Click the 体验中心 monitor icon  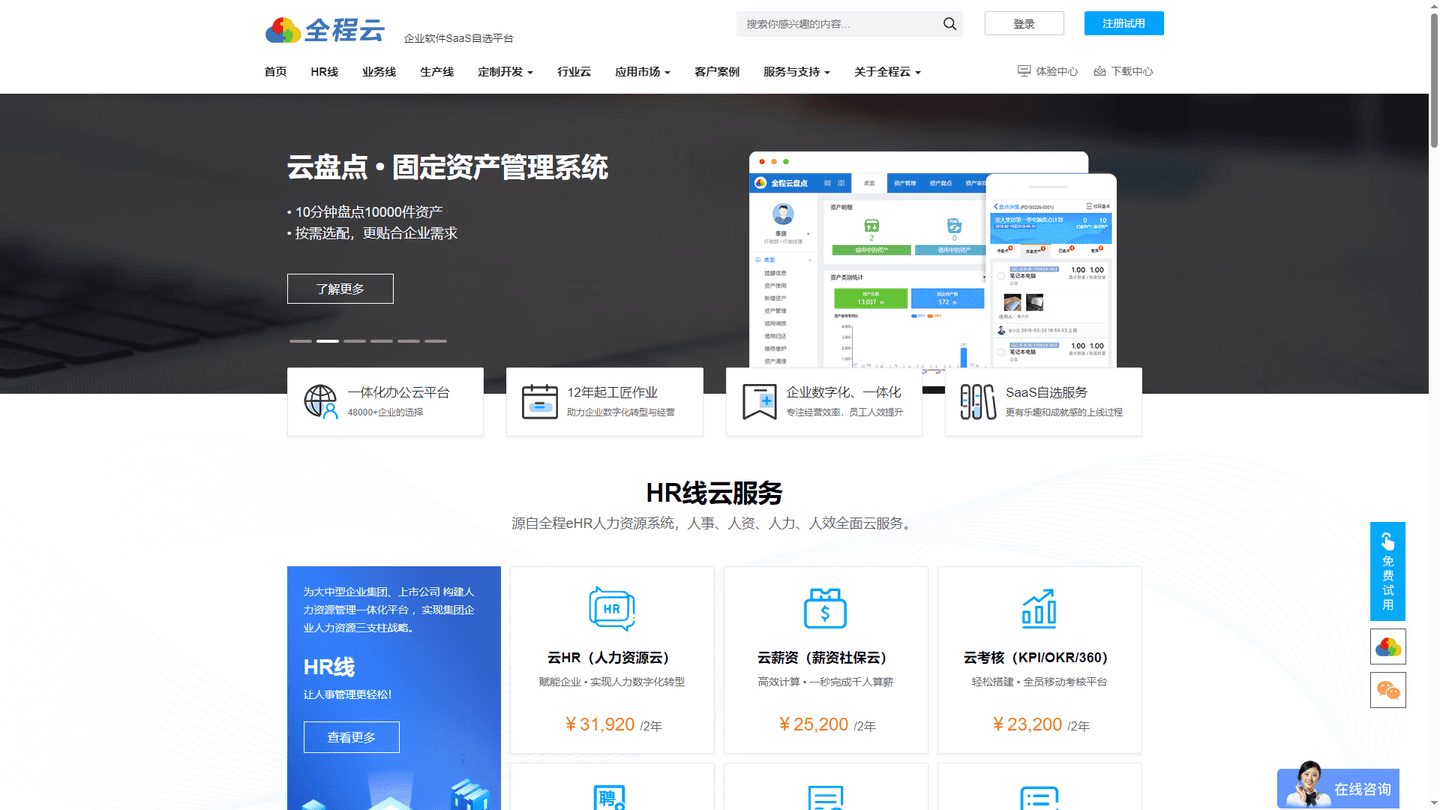coord(1024,71)
